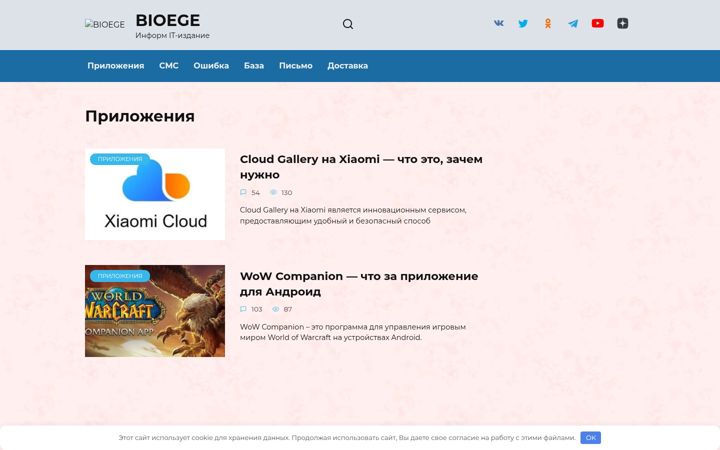Open the YouTube channel icon
This screenshot has width=720, height=450.
click(597, 23)
